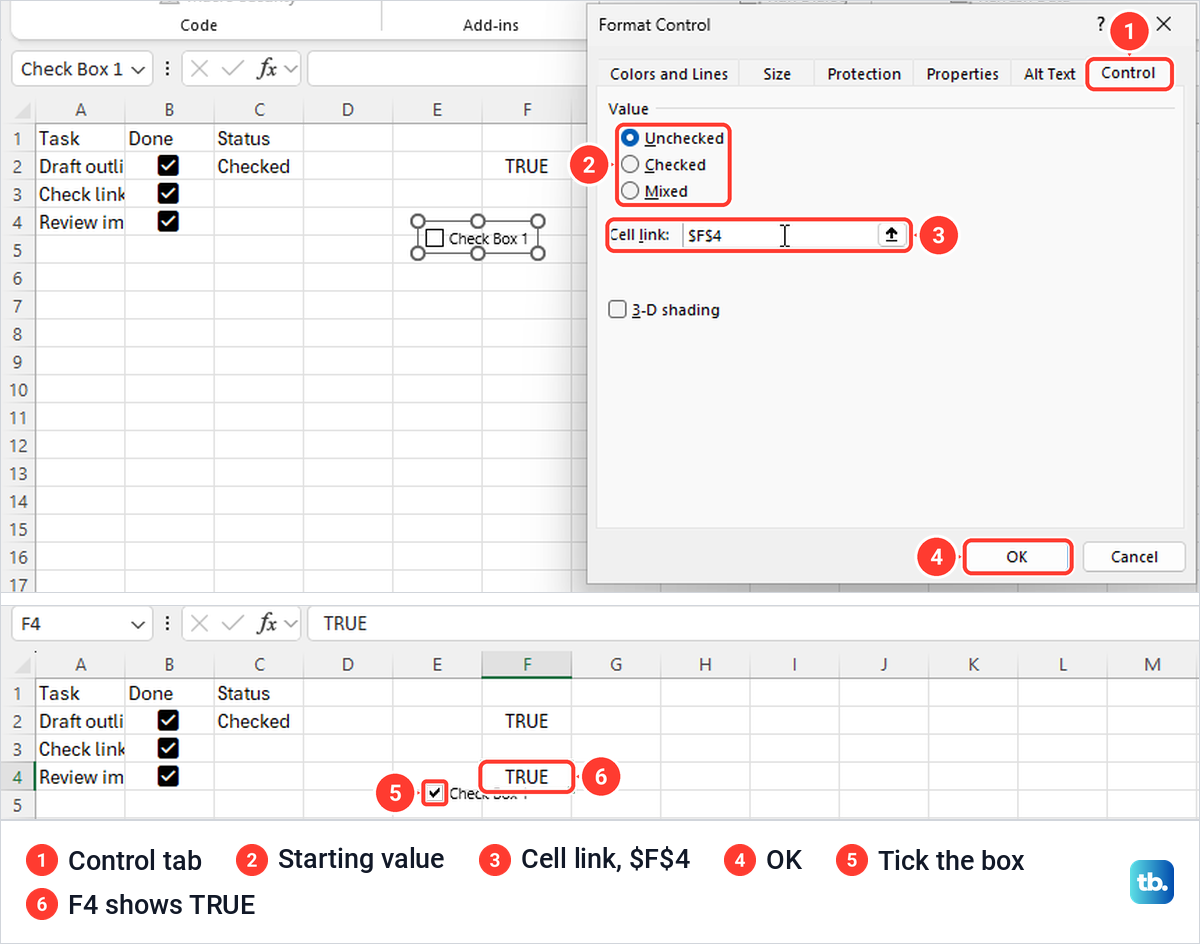The height and width of the screenshot is (944, 1200).
Task: Switch to the Control tab
Action: coord(1129,73)
